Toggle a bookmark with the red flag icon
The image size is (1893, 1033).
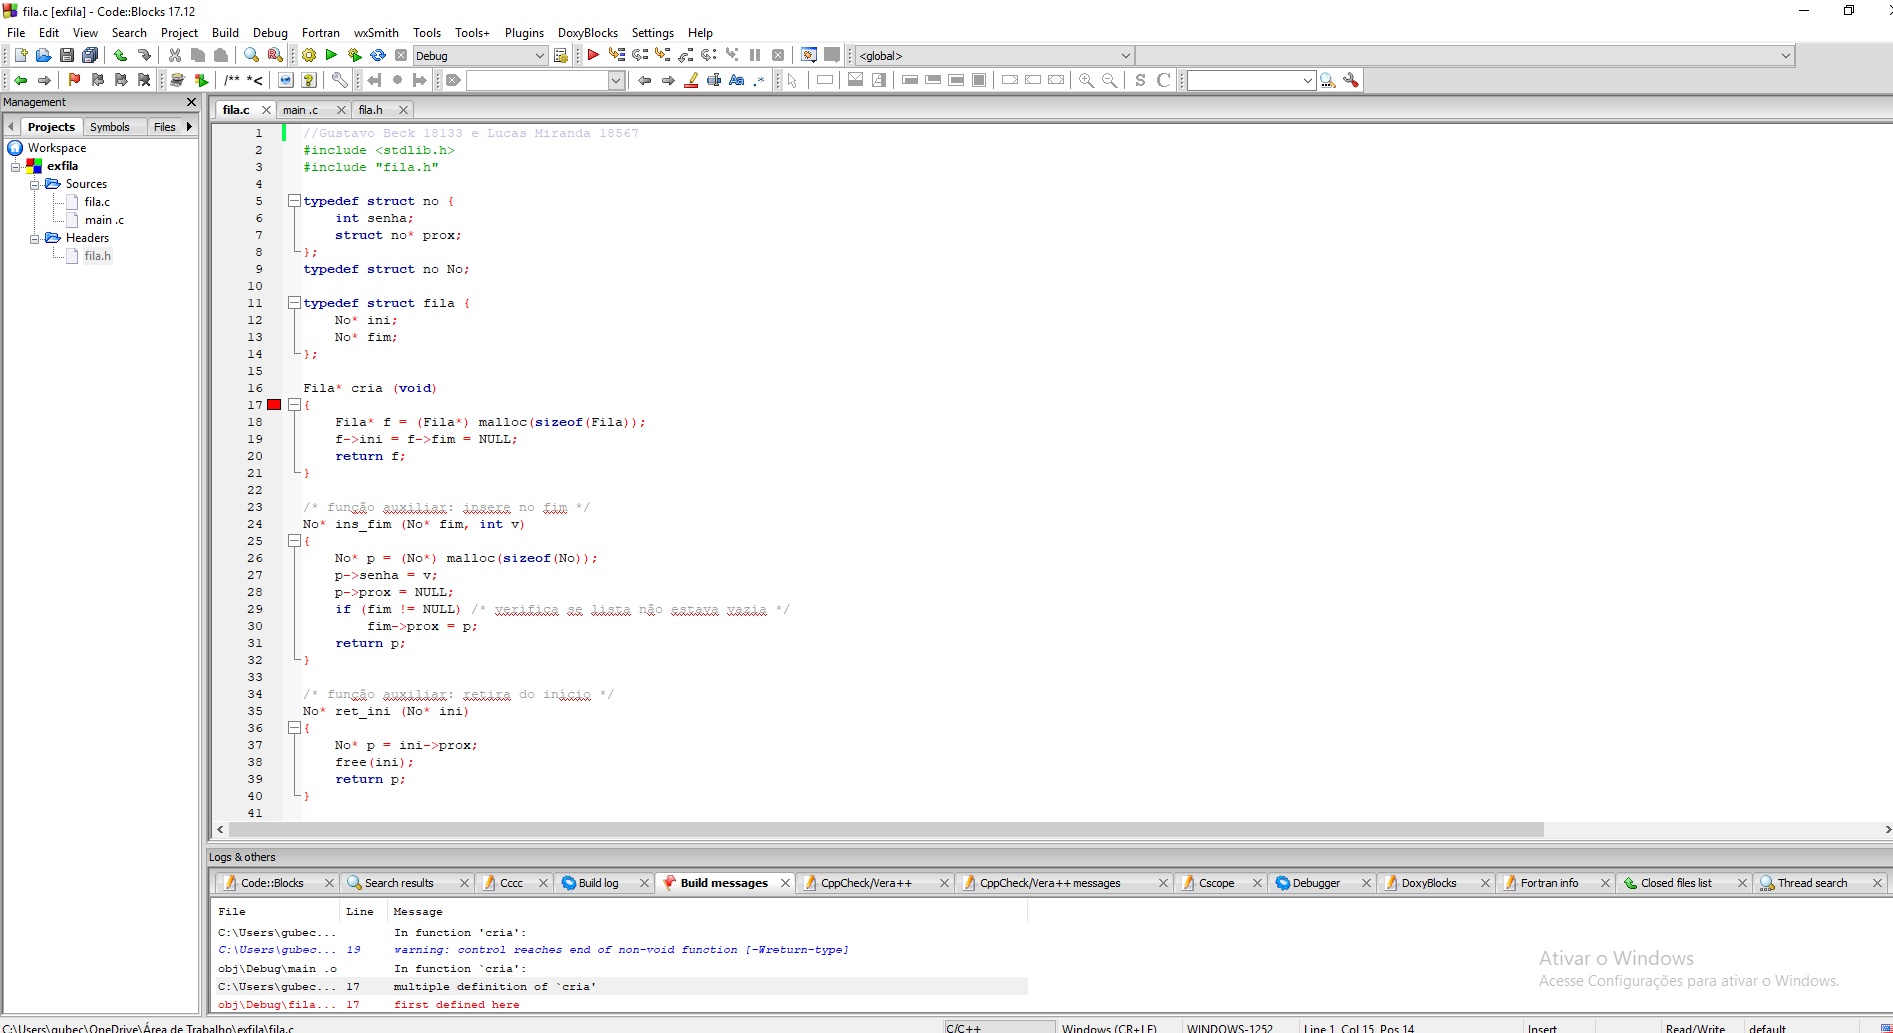(74, 80)
